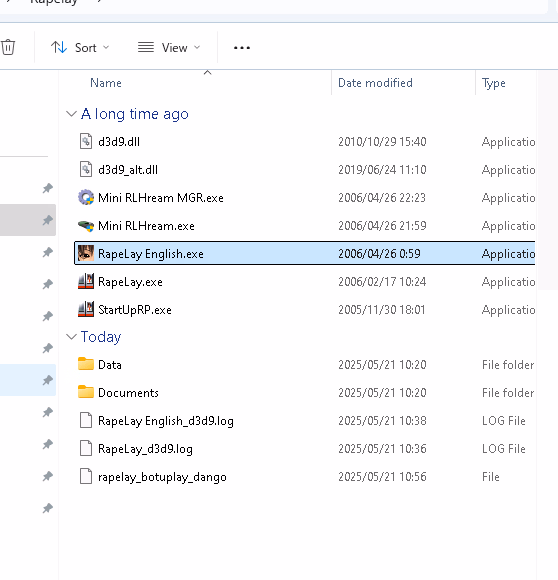This screenshot has height=580, width=558.
Task: Click the date 2005/11/30 18:01
Action: pos(382,310)
